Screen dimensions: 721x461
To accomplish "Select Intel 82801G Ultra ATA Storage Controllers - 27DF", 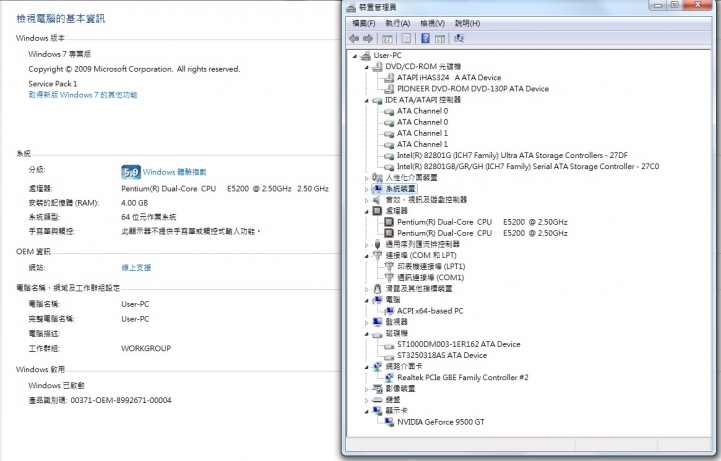I will [512, 155].
